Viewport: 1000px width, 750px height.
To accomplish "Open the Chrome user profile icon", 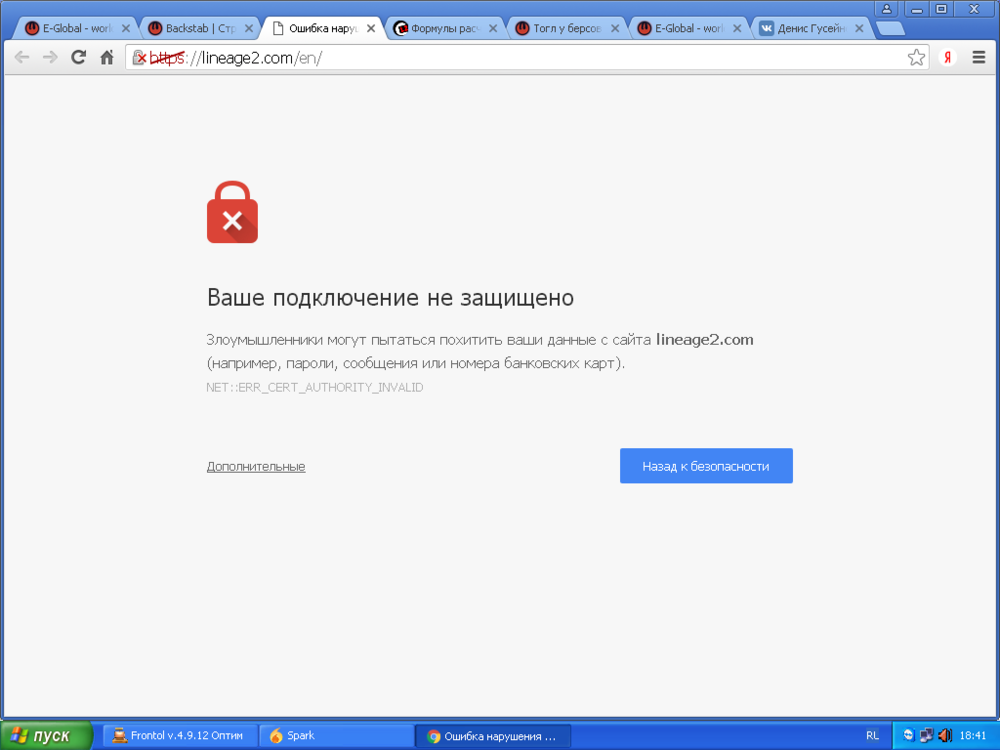I will click(886, 9).
